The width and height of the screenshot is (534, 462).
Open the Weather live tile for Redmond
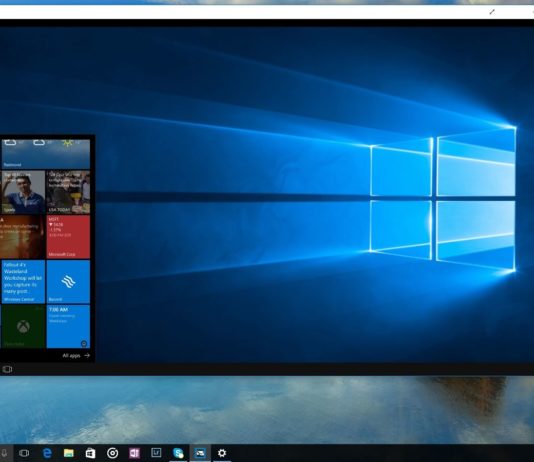tap(46, 154)
